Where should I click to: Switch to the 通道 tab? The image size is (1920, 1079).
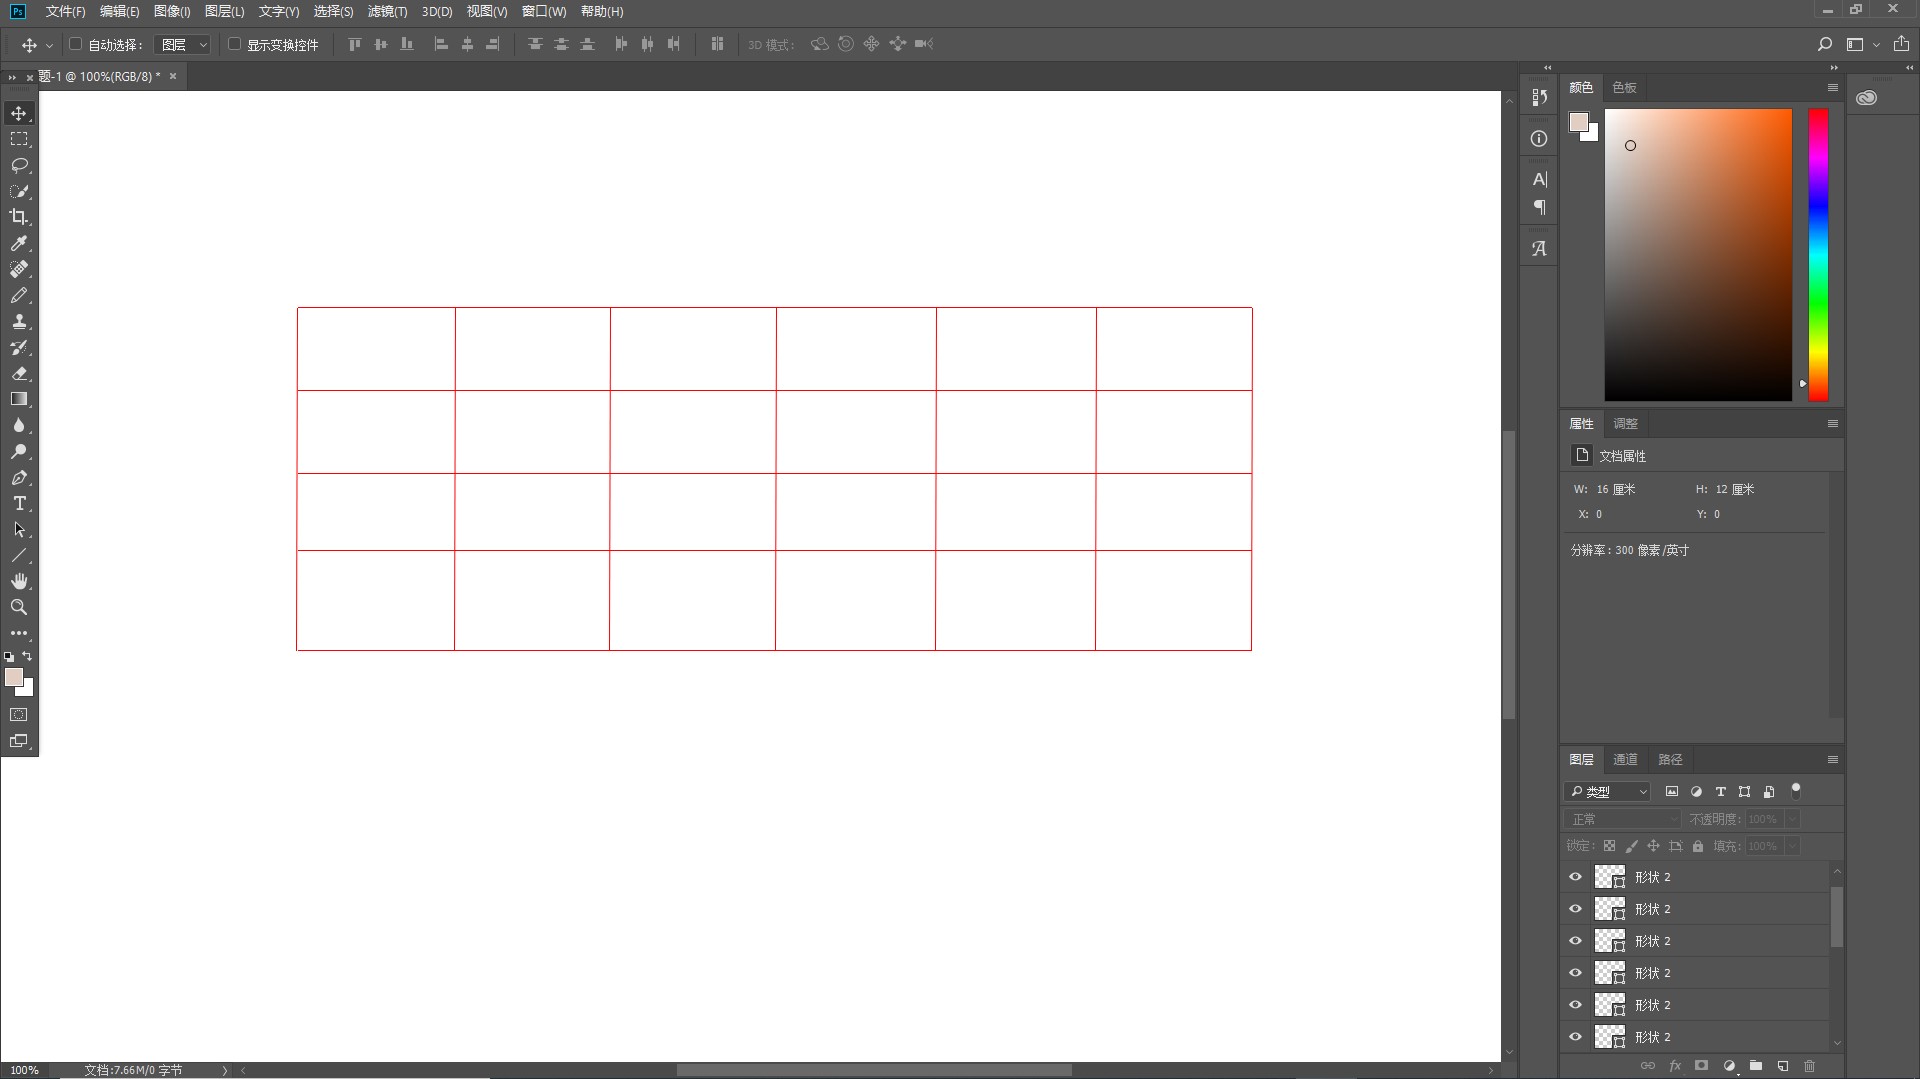click(x=1625, y=760)
